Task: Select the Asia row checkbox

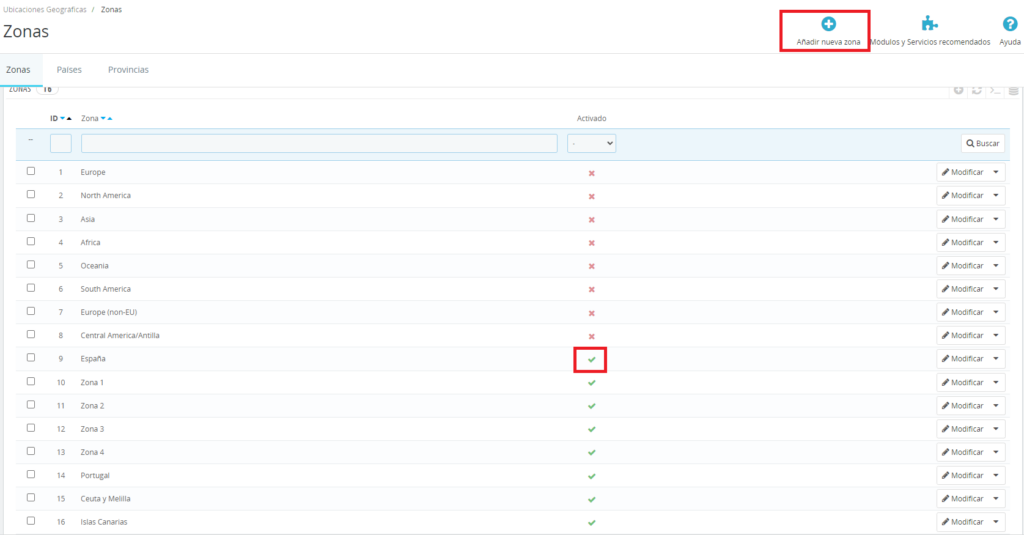Action: click(31, 218)
